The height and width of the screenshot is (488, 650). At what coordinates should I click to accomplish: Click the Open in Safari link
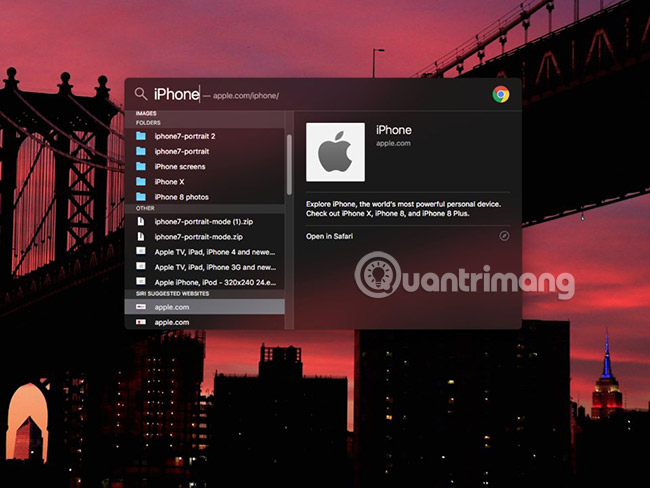[329, 236]
